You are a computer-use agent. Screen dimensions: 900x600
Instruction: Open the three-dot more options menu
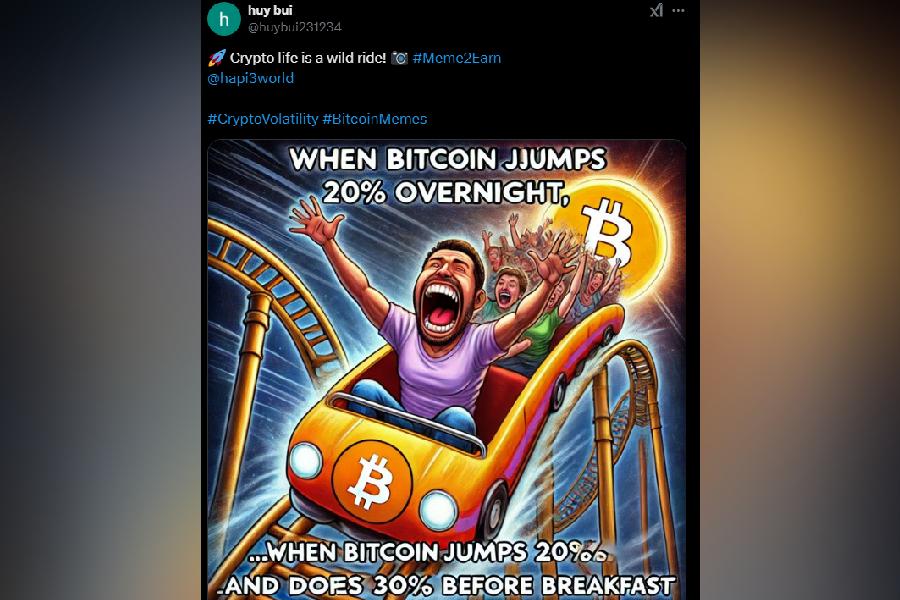click(x=678, y=10)
